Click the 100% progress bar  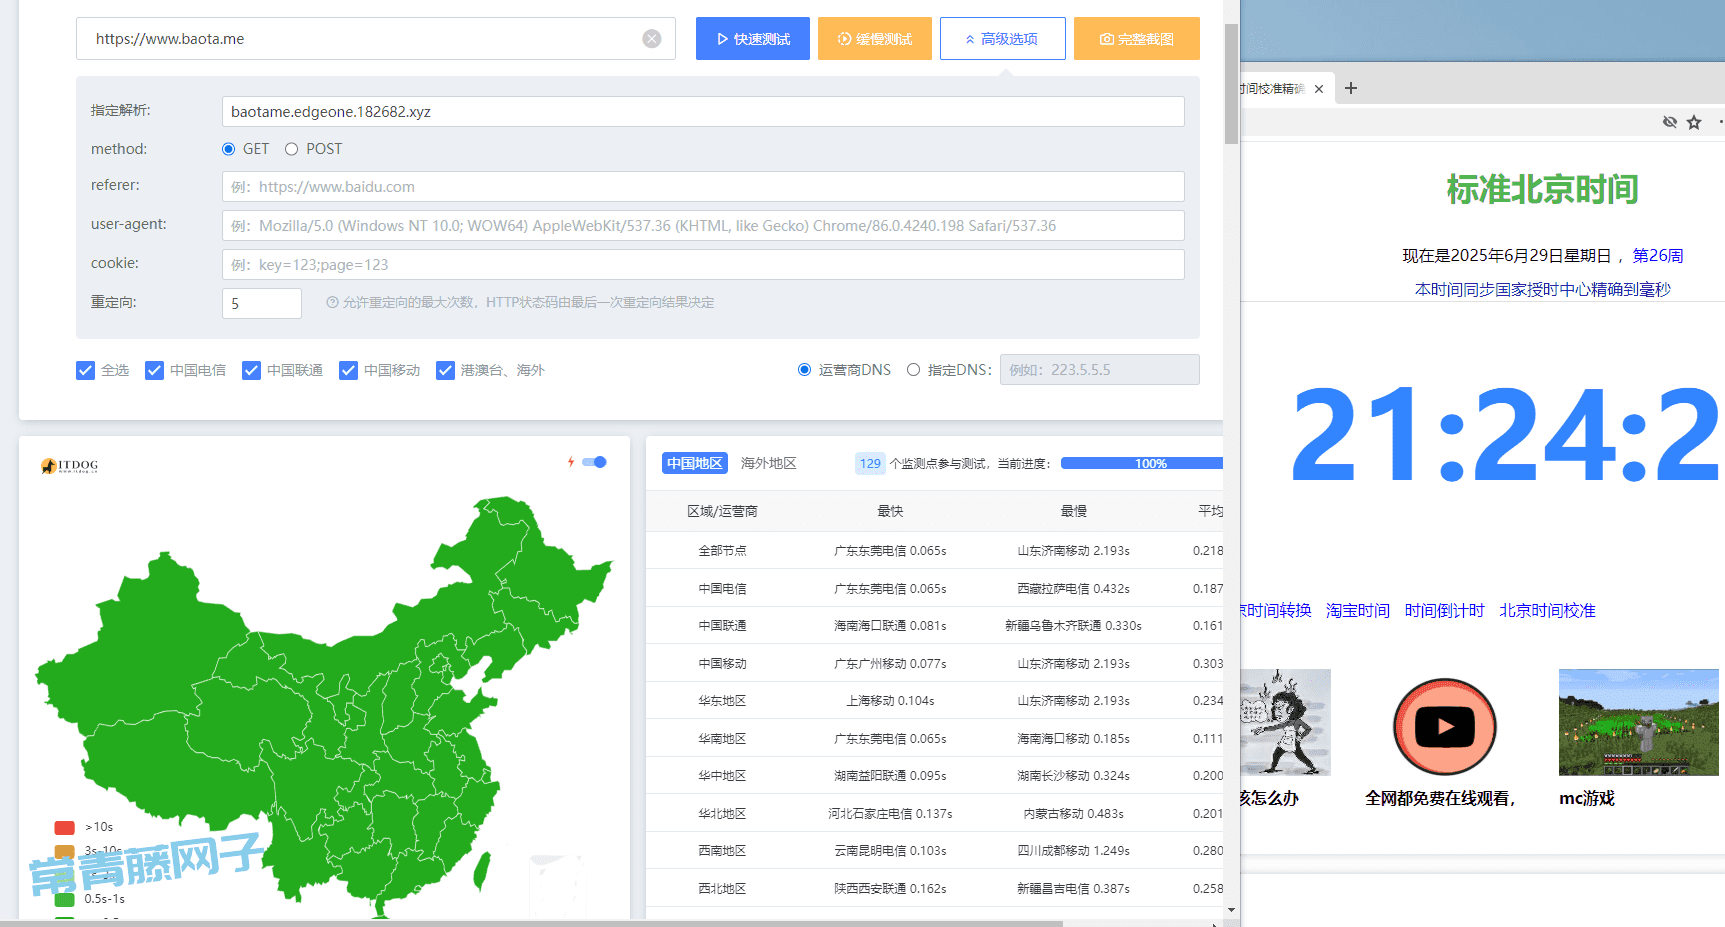[x=1142, y=463]
